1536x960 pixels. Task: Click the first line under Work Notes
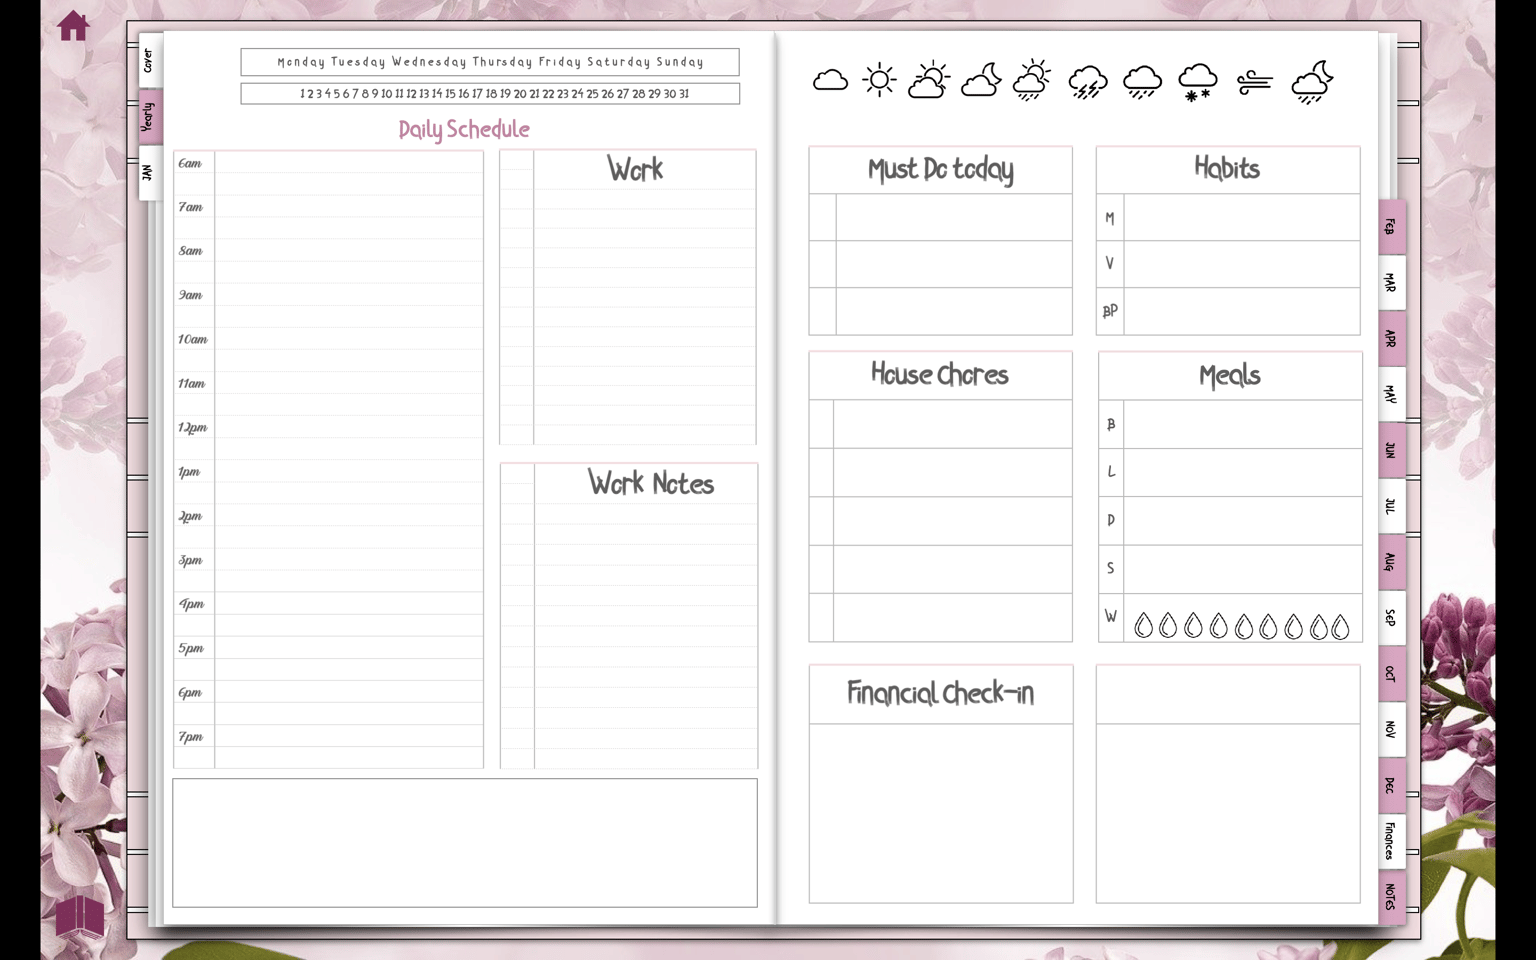click(x=645, y=513)
